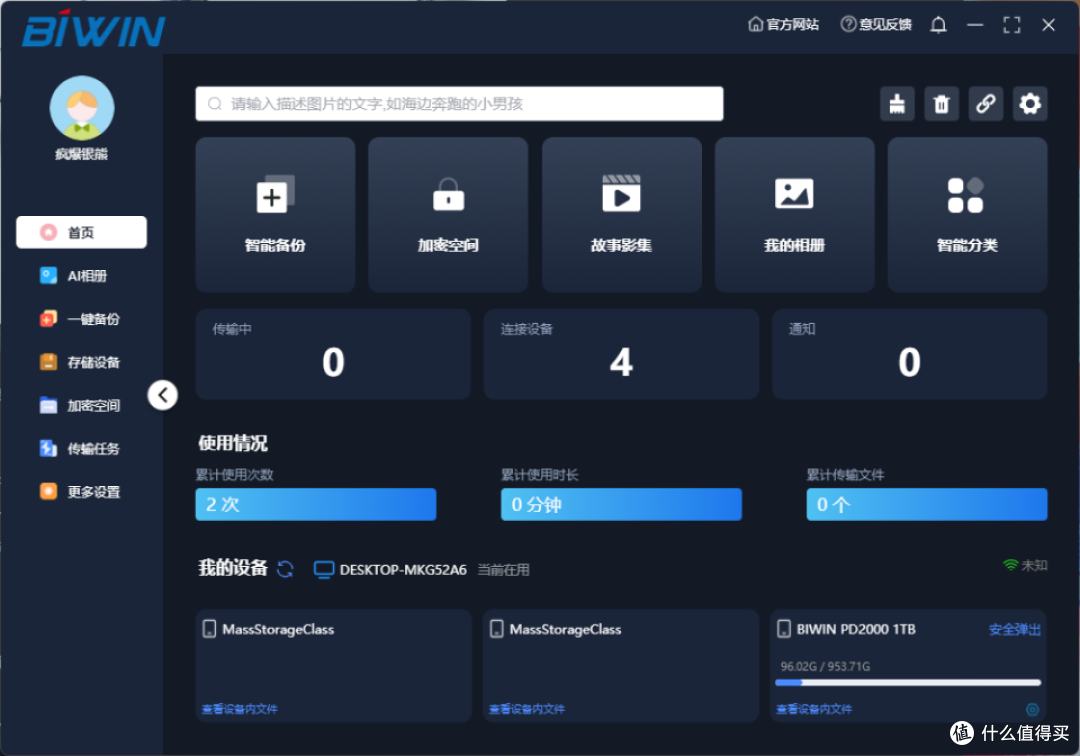This screenshot has width=1080, height=756.
Task: Click the BIWIN PD2000 storage progress bar
Action: click(908, 683)
